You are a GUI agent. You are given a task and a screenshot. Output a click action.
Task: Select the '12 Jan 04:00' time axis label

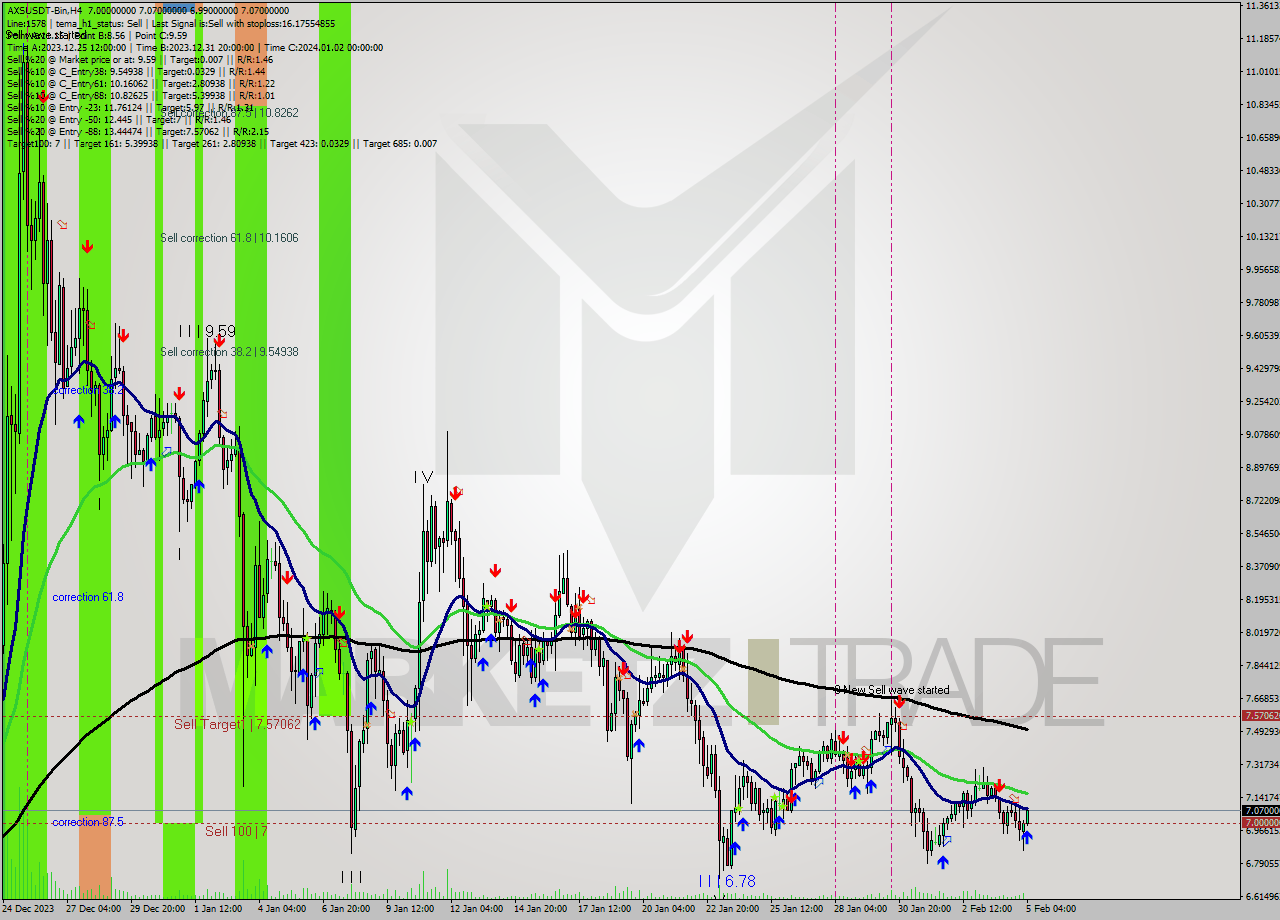(x=477, y=909)
